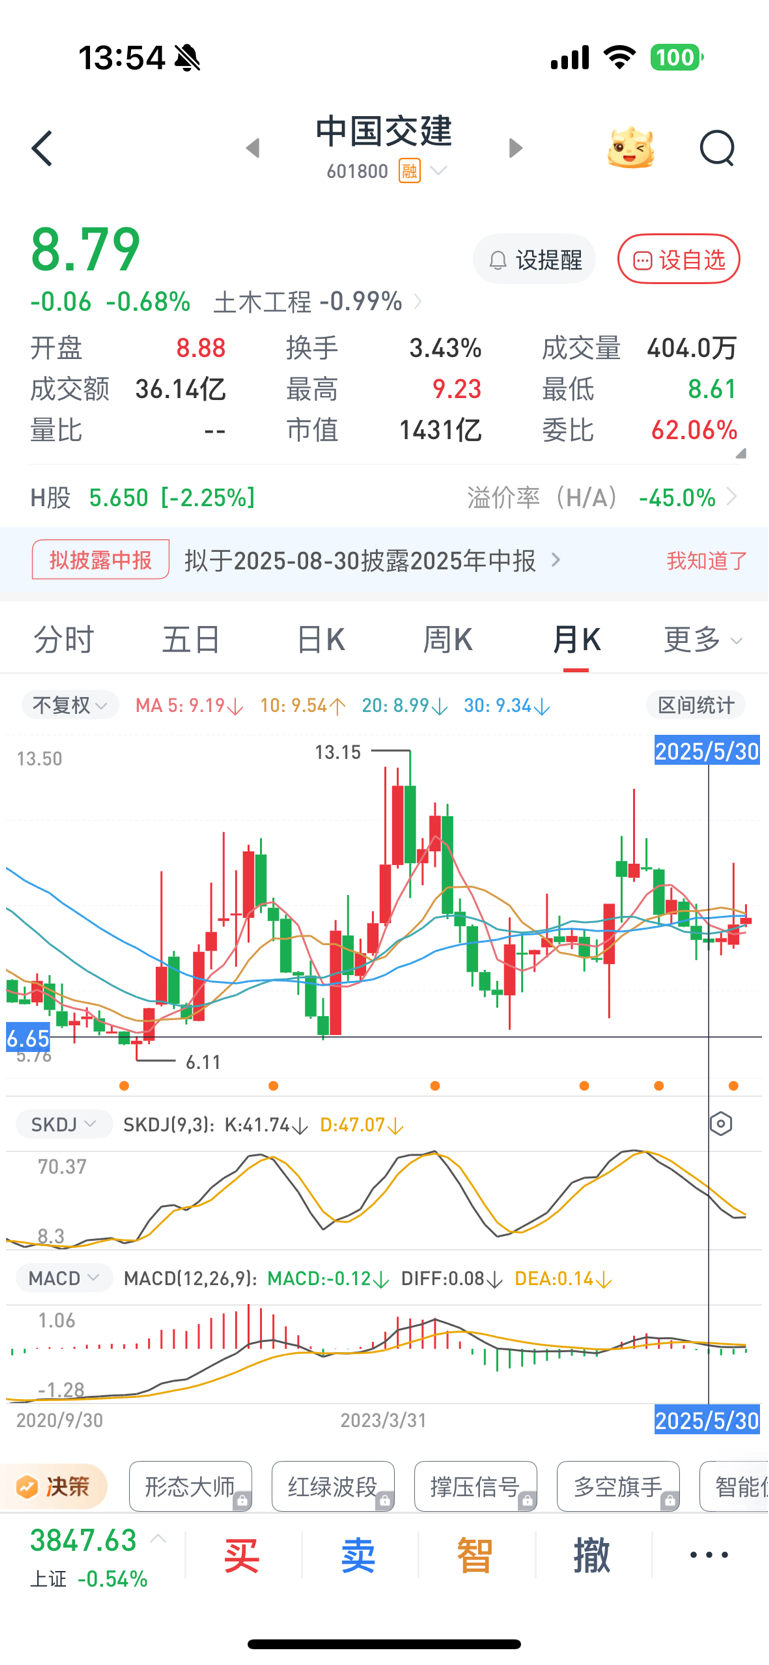Open stock search magnifier icon
This screenshot has width=769, height=1665.
pos(717,149)
